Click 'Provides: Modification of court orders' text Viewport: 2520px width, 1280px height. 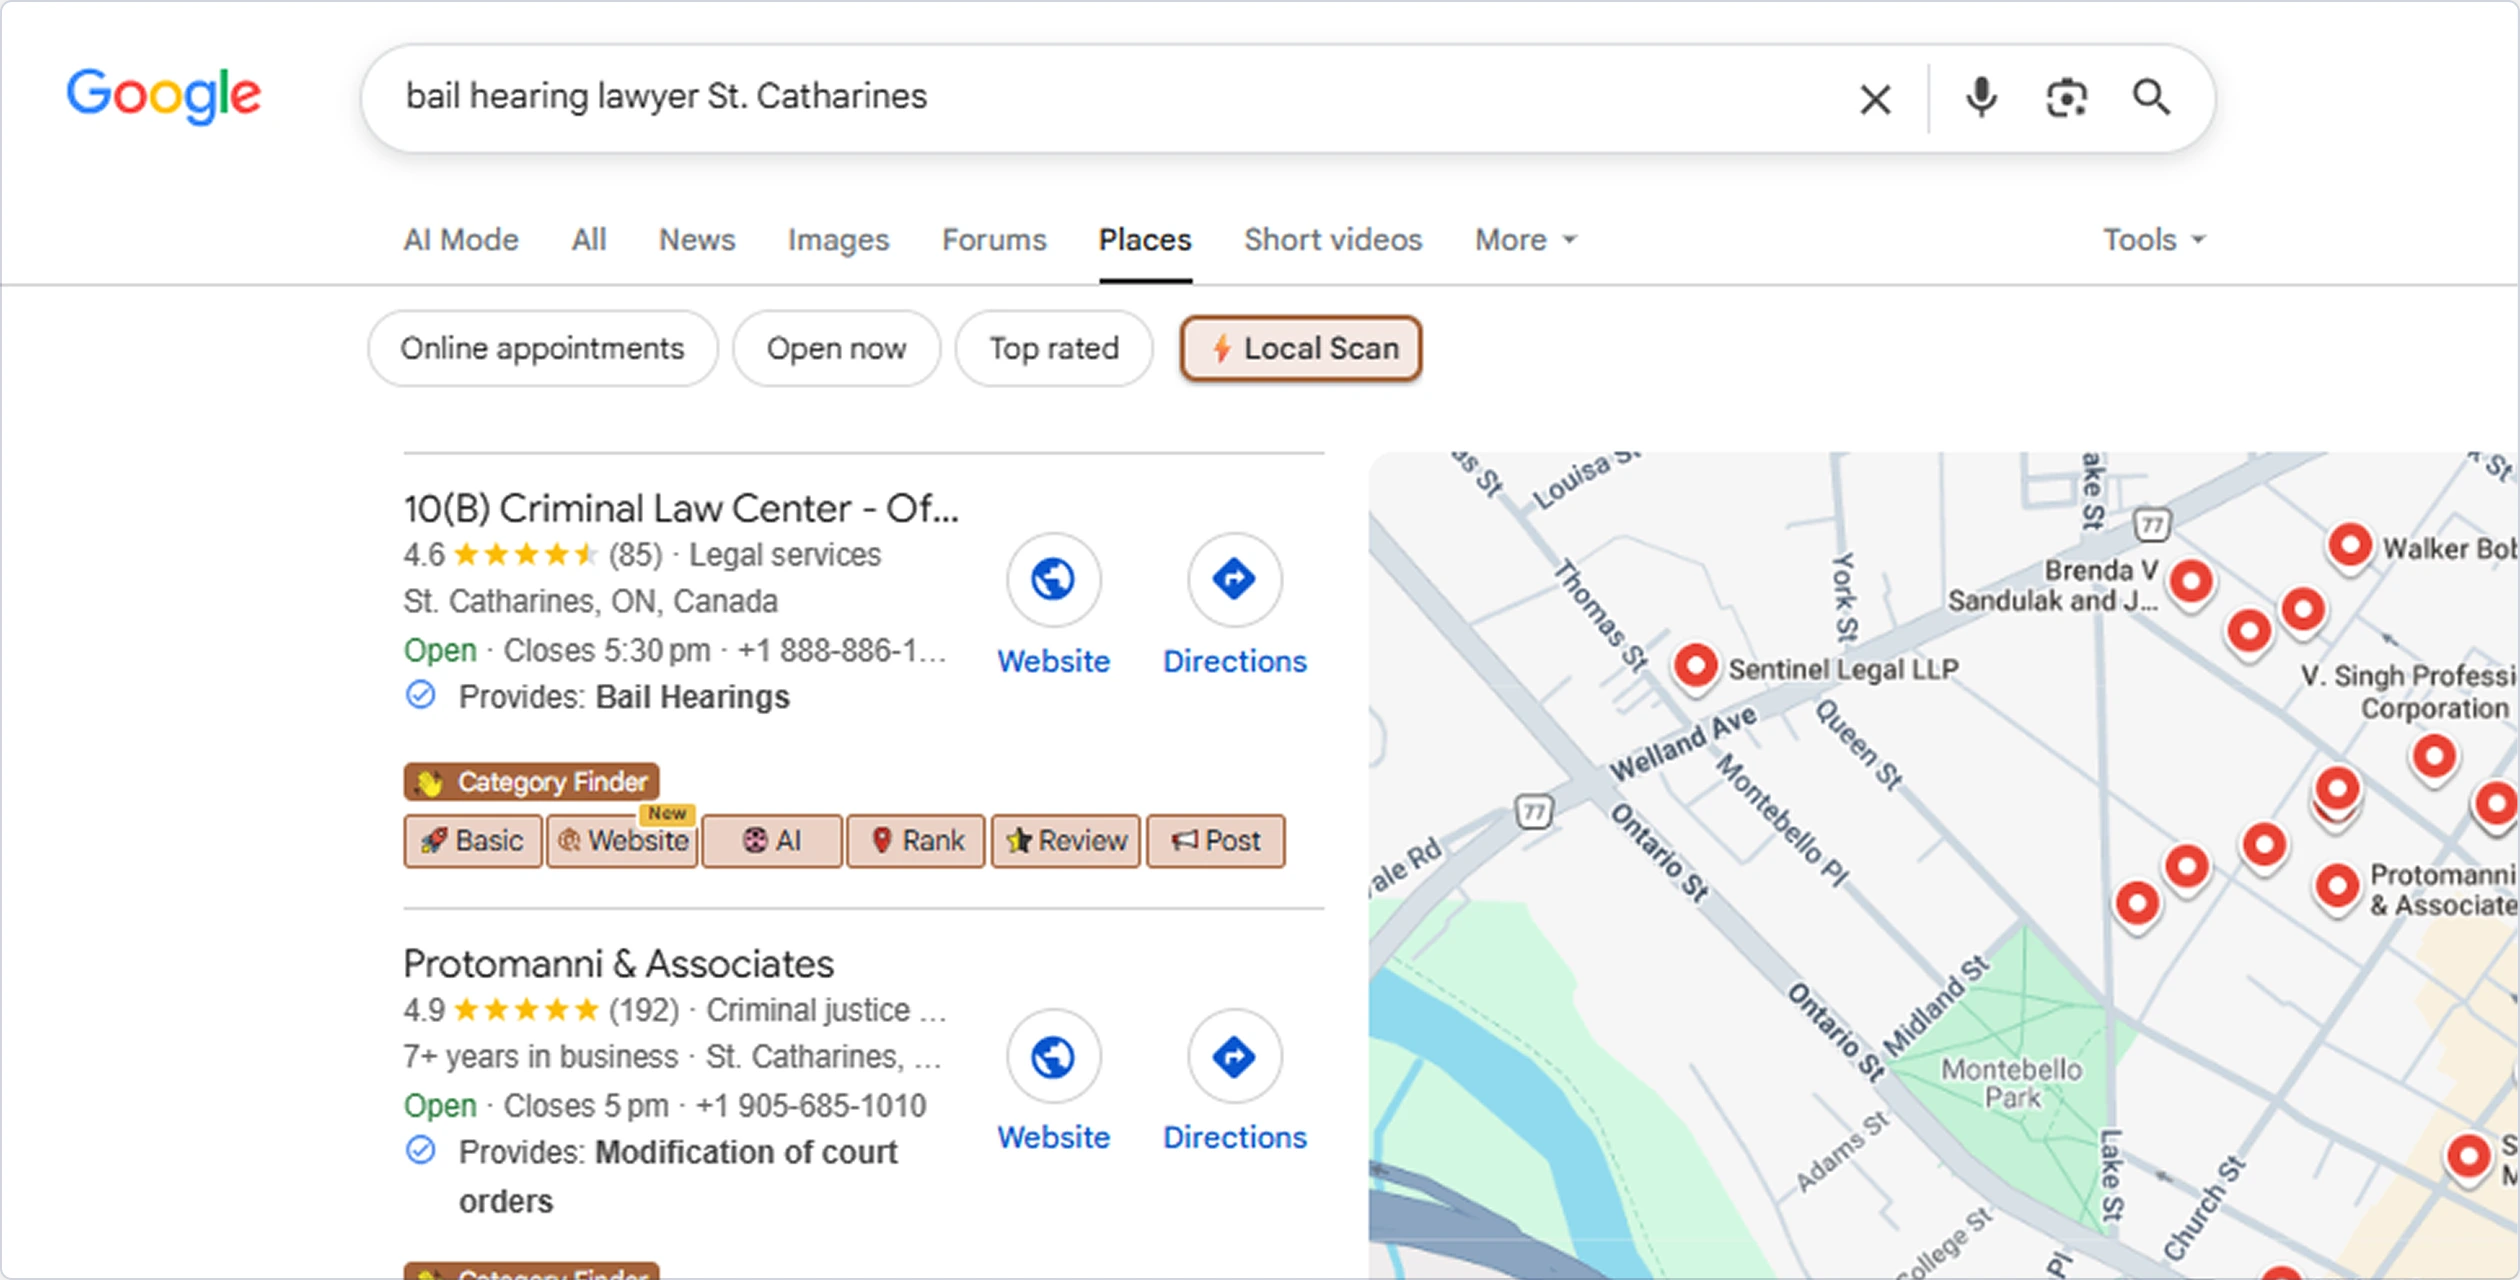point(678,1176)
